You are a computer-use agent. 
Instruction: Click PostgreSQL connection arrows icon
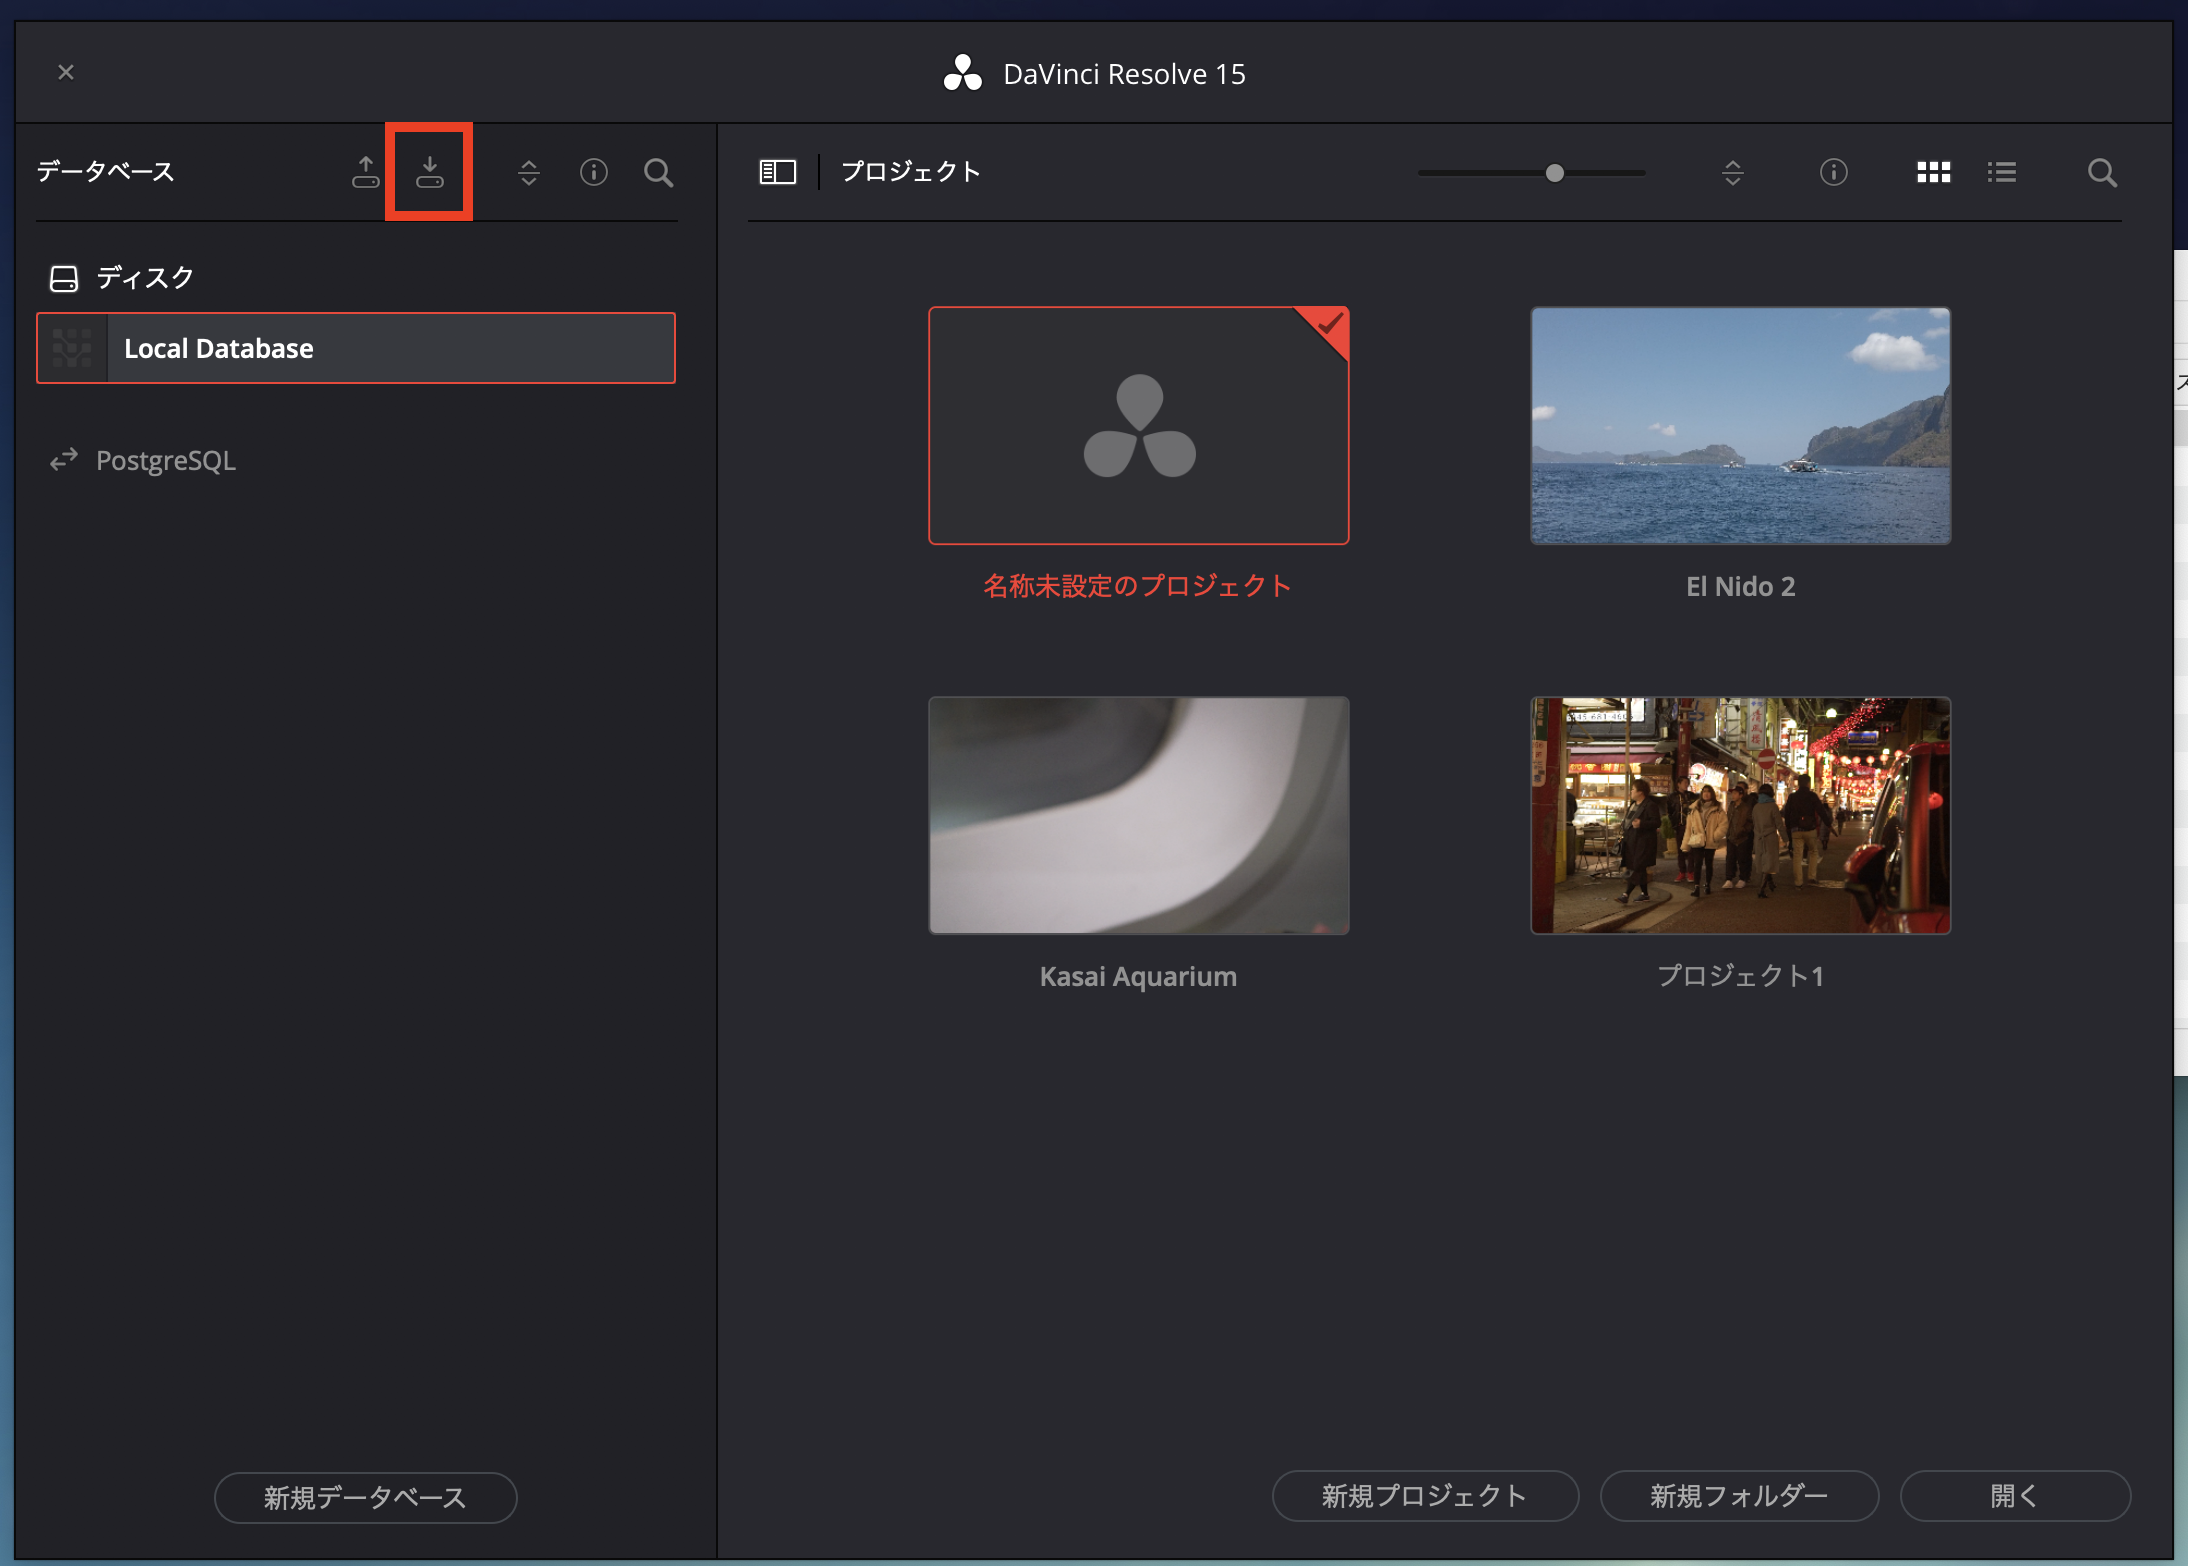pos(64,460)
